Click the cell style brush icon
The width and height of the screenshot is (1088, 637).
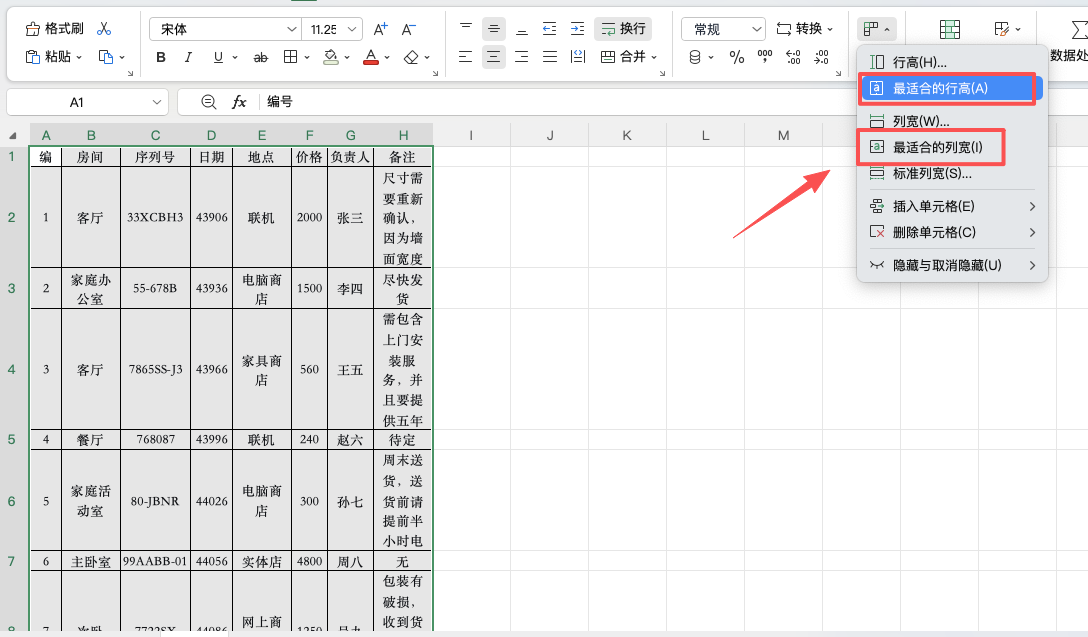(x=1001, y=29)
